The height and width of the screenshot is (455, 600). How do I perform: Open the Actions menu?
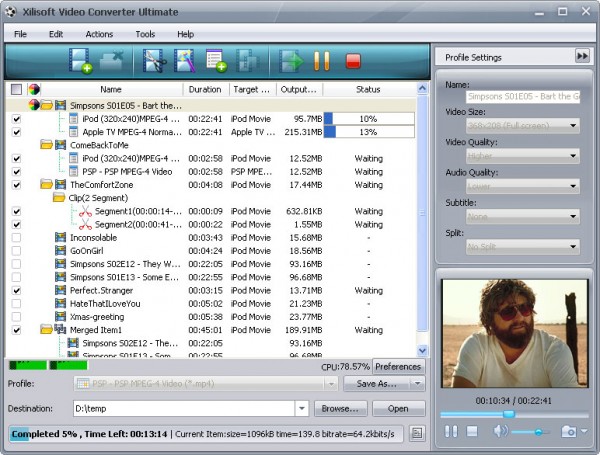[99, 34]
